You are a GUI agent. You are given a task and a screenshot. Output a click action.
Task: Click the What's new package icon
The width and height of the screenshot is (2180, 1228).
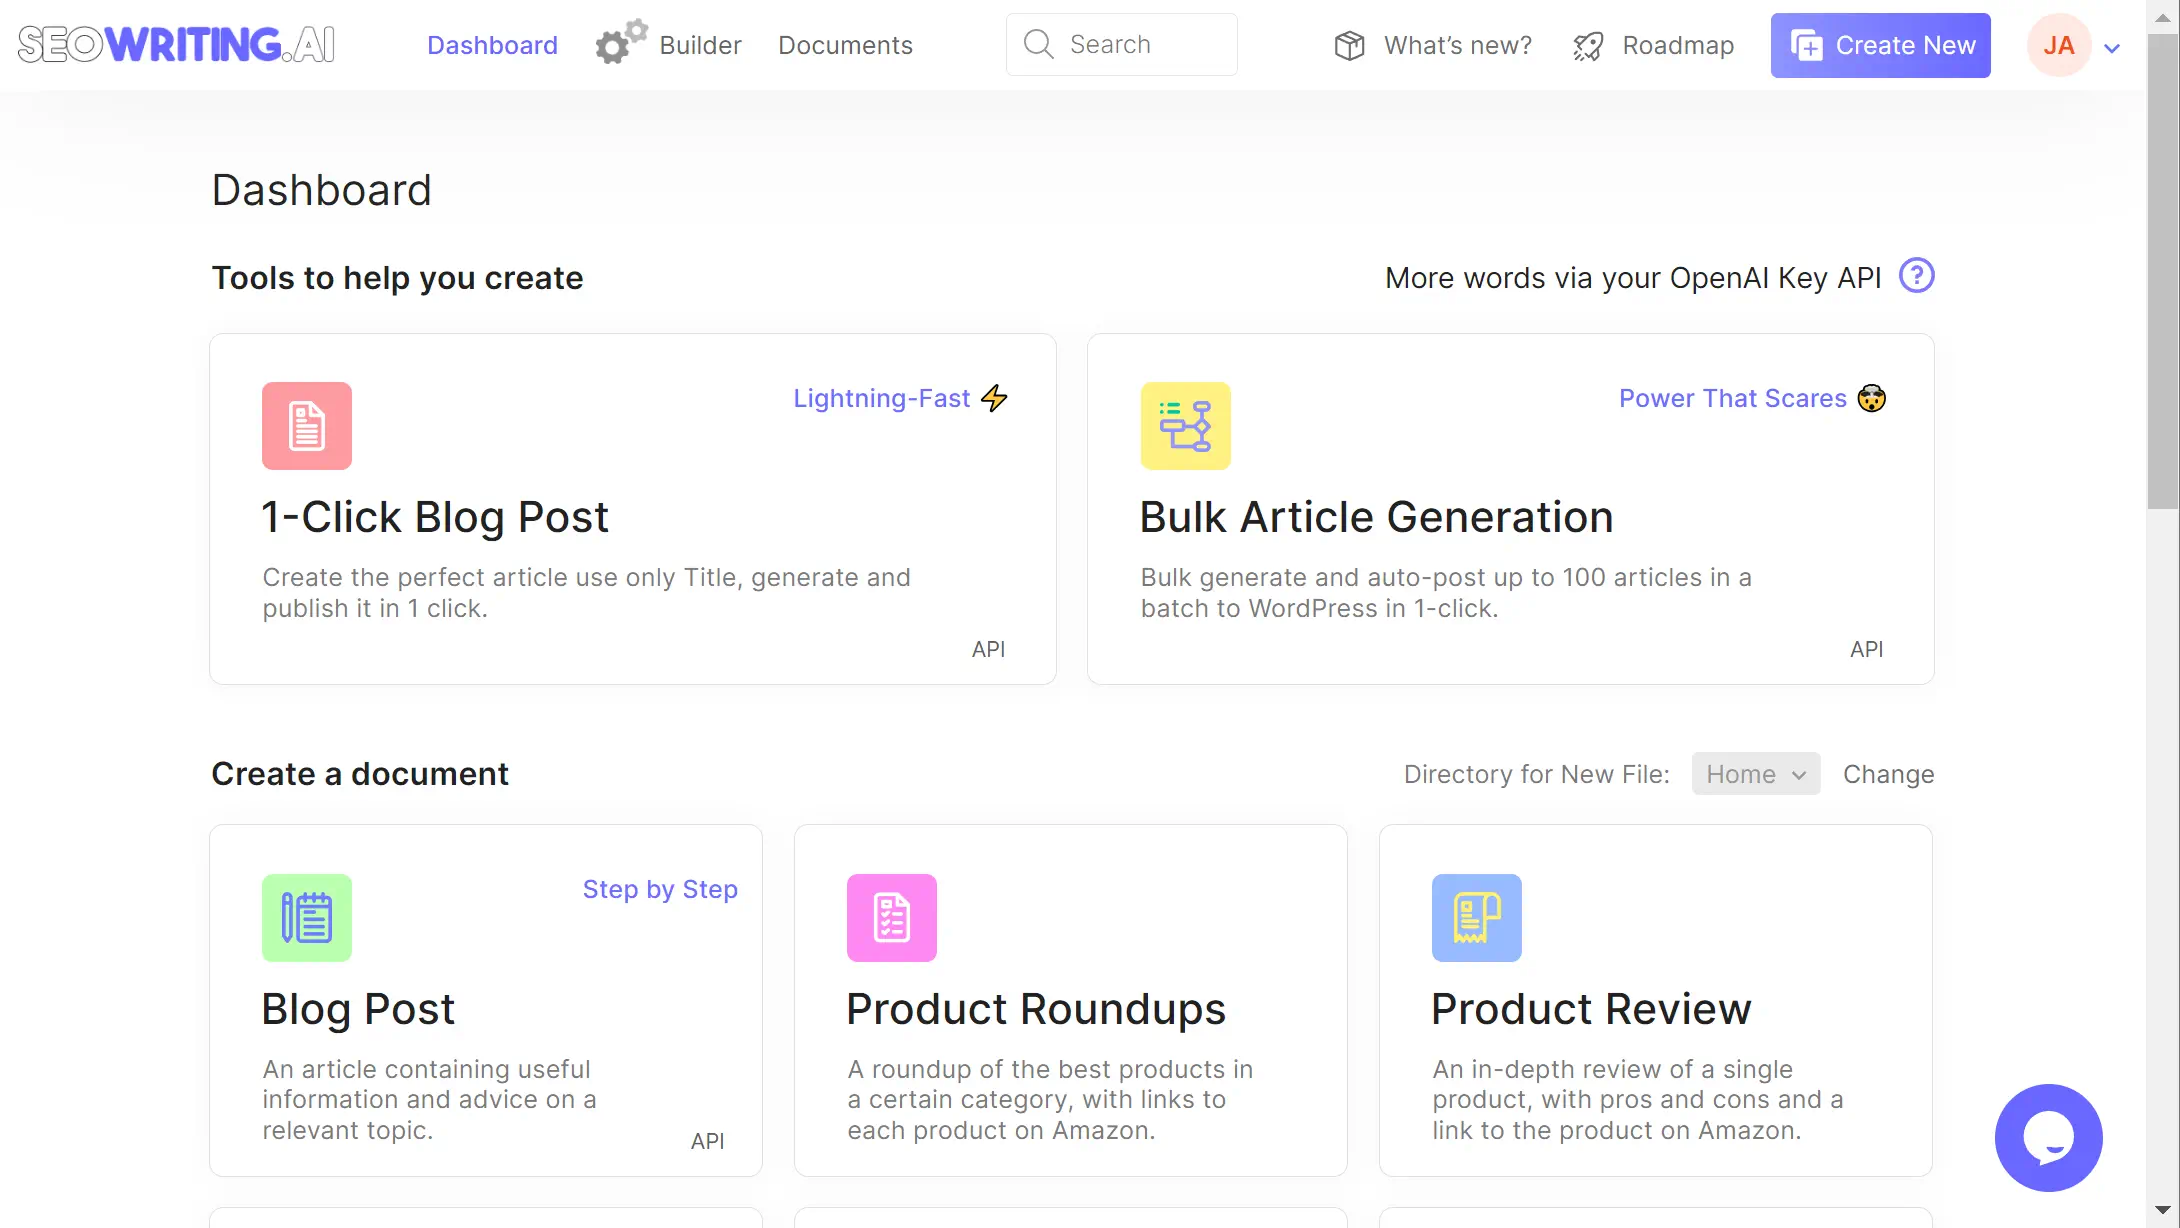(x=1349, y=45)
